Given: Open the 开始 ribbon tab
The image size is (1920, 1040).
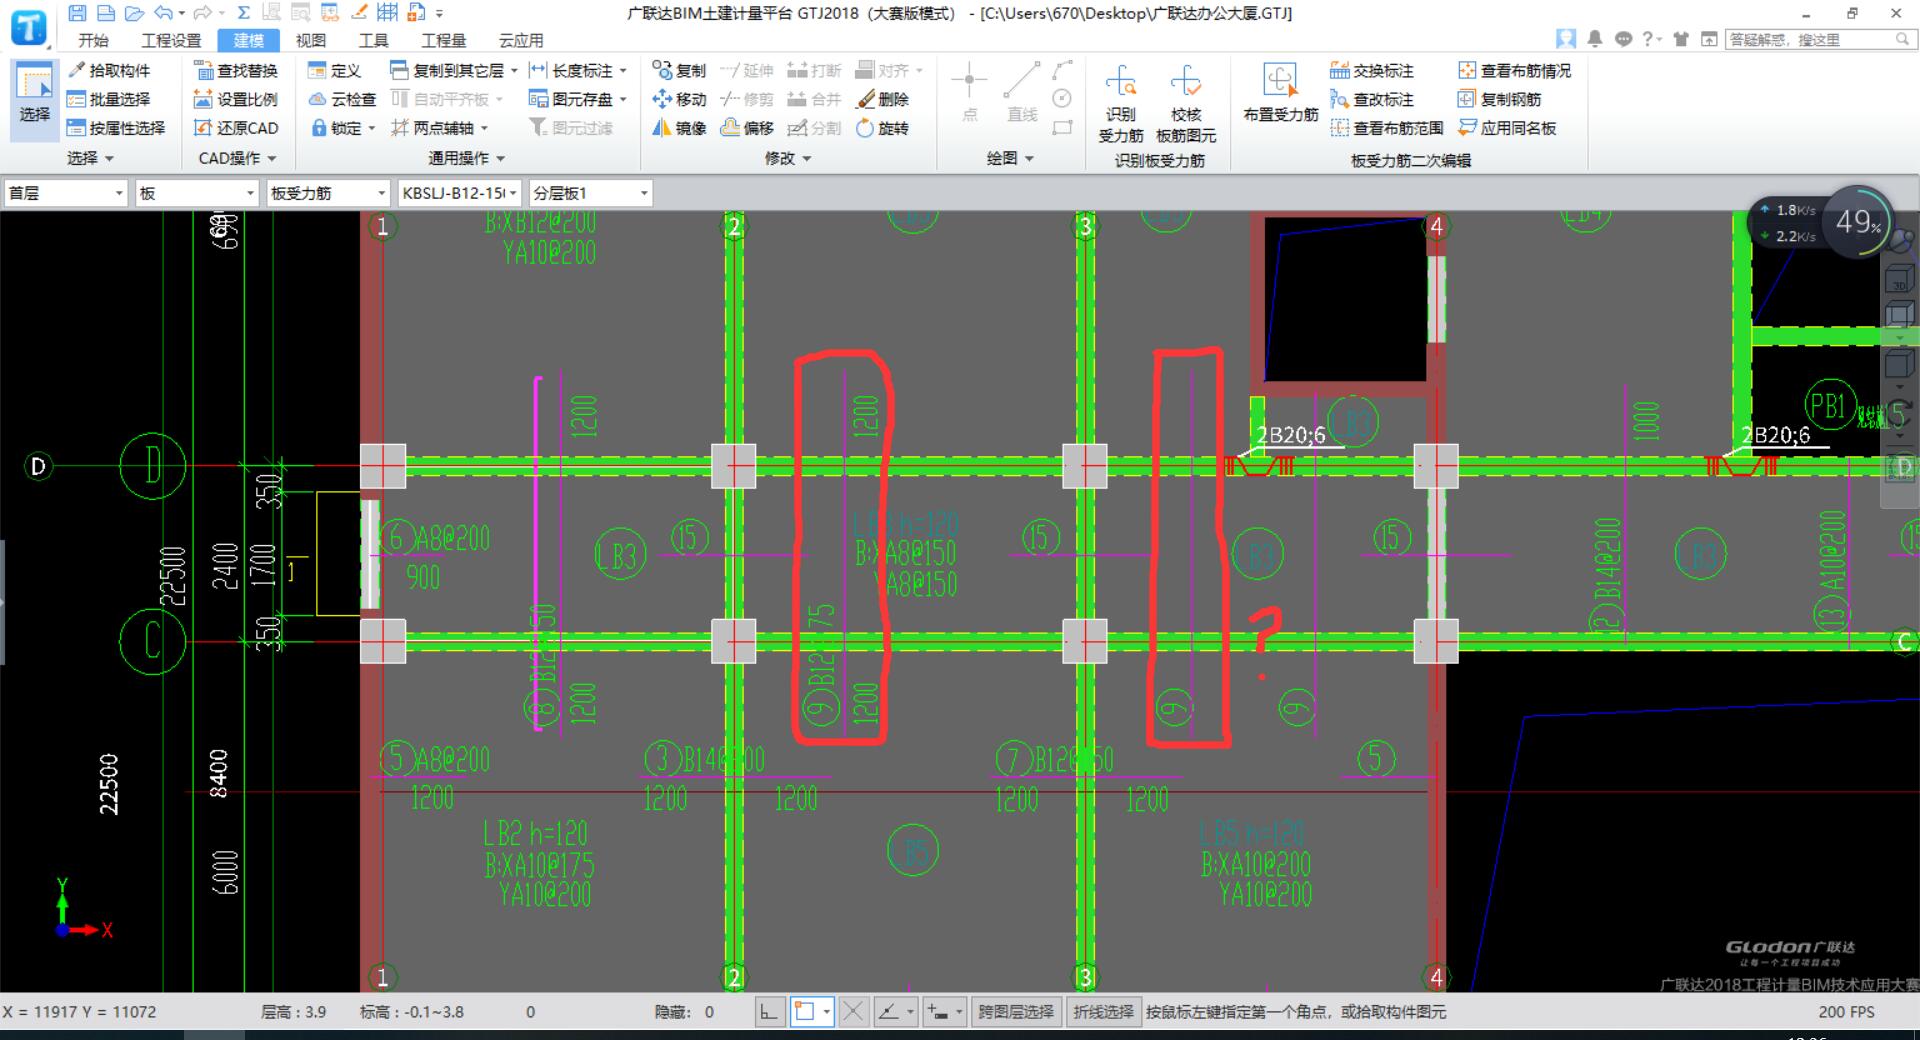Looking at the screenshot, I should [93, 40].
